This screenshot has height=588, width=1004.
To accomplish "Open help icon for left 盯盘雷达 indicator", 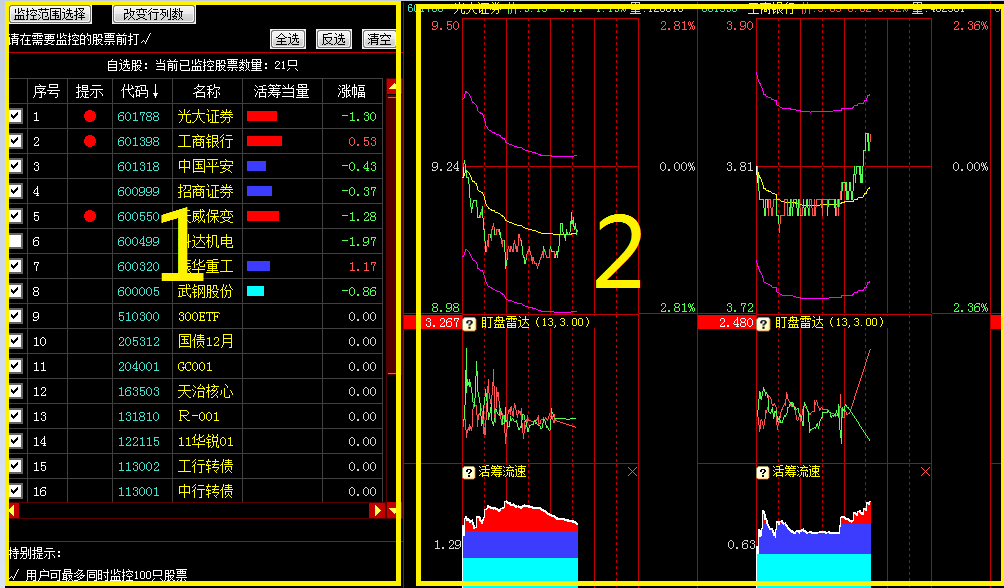I will coord(468,323).
